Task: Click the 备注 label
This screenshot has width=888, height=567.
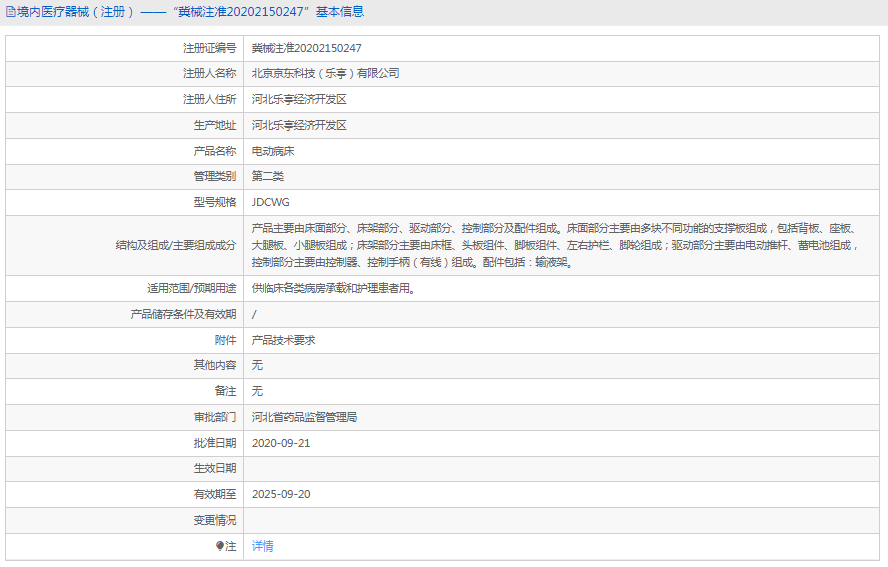Action: click(x=225, y=391)
